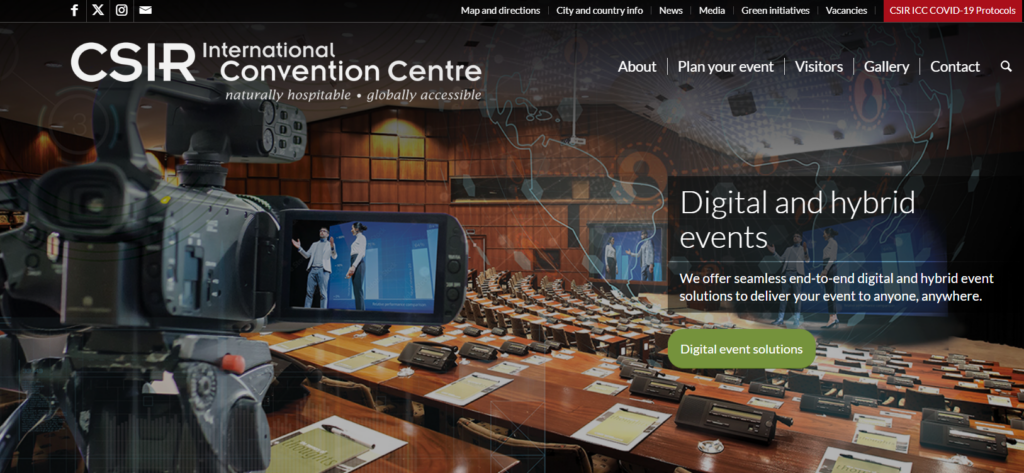The height and width of the screenshot is (473, 1024).
Task: Expand the Plan your event menu
Action: click(x=726, y=66)
